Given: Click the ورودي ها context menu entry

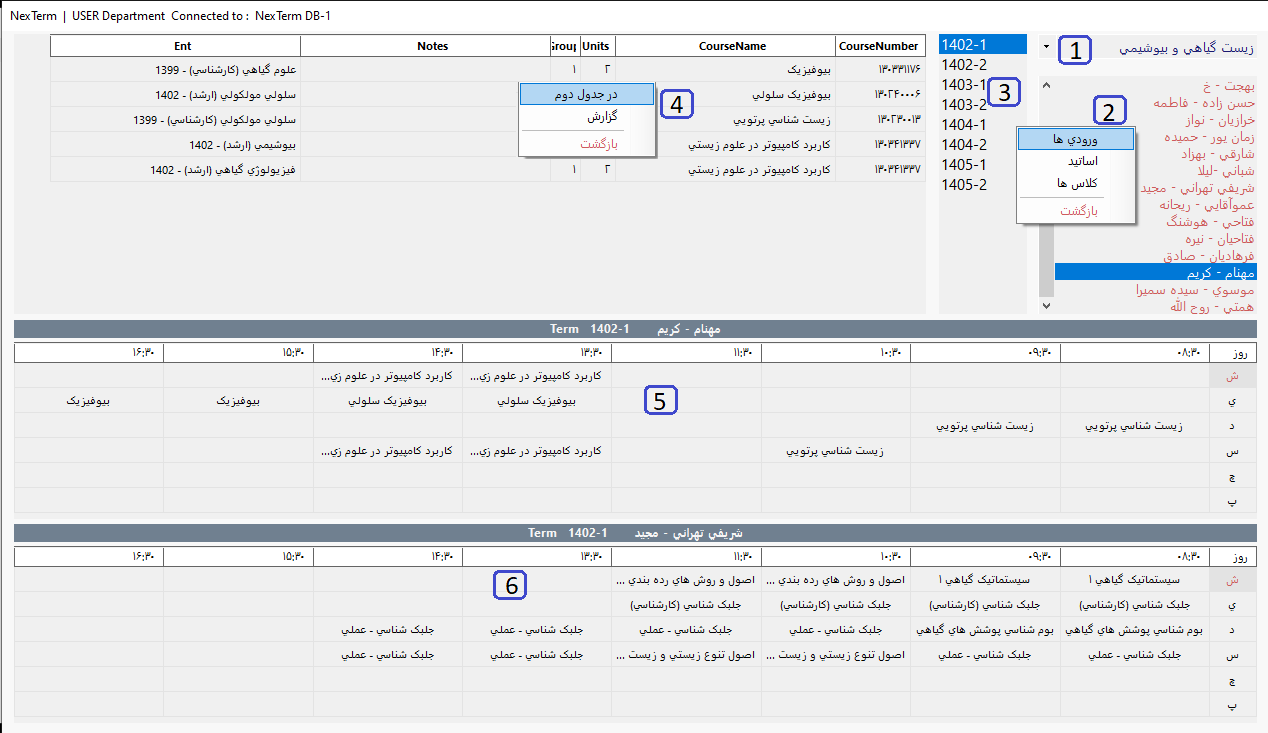Looking at the screenshot, I should point(1075,139).
